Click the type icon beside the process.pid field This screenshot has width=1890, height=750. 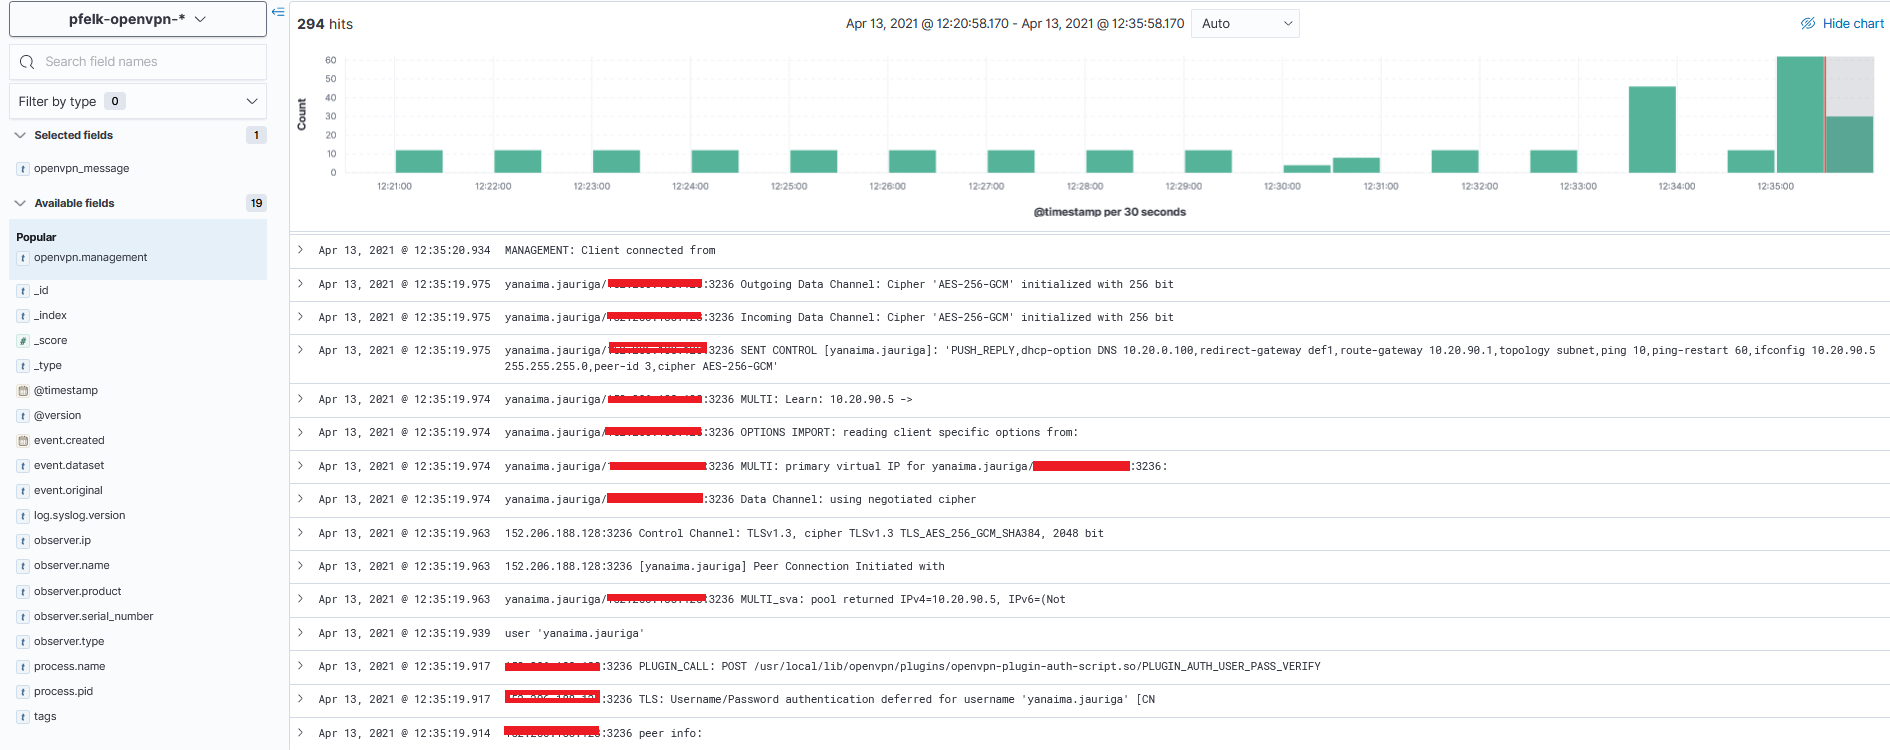23,692
